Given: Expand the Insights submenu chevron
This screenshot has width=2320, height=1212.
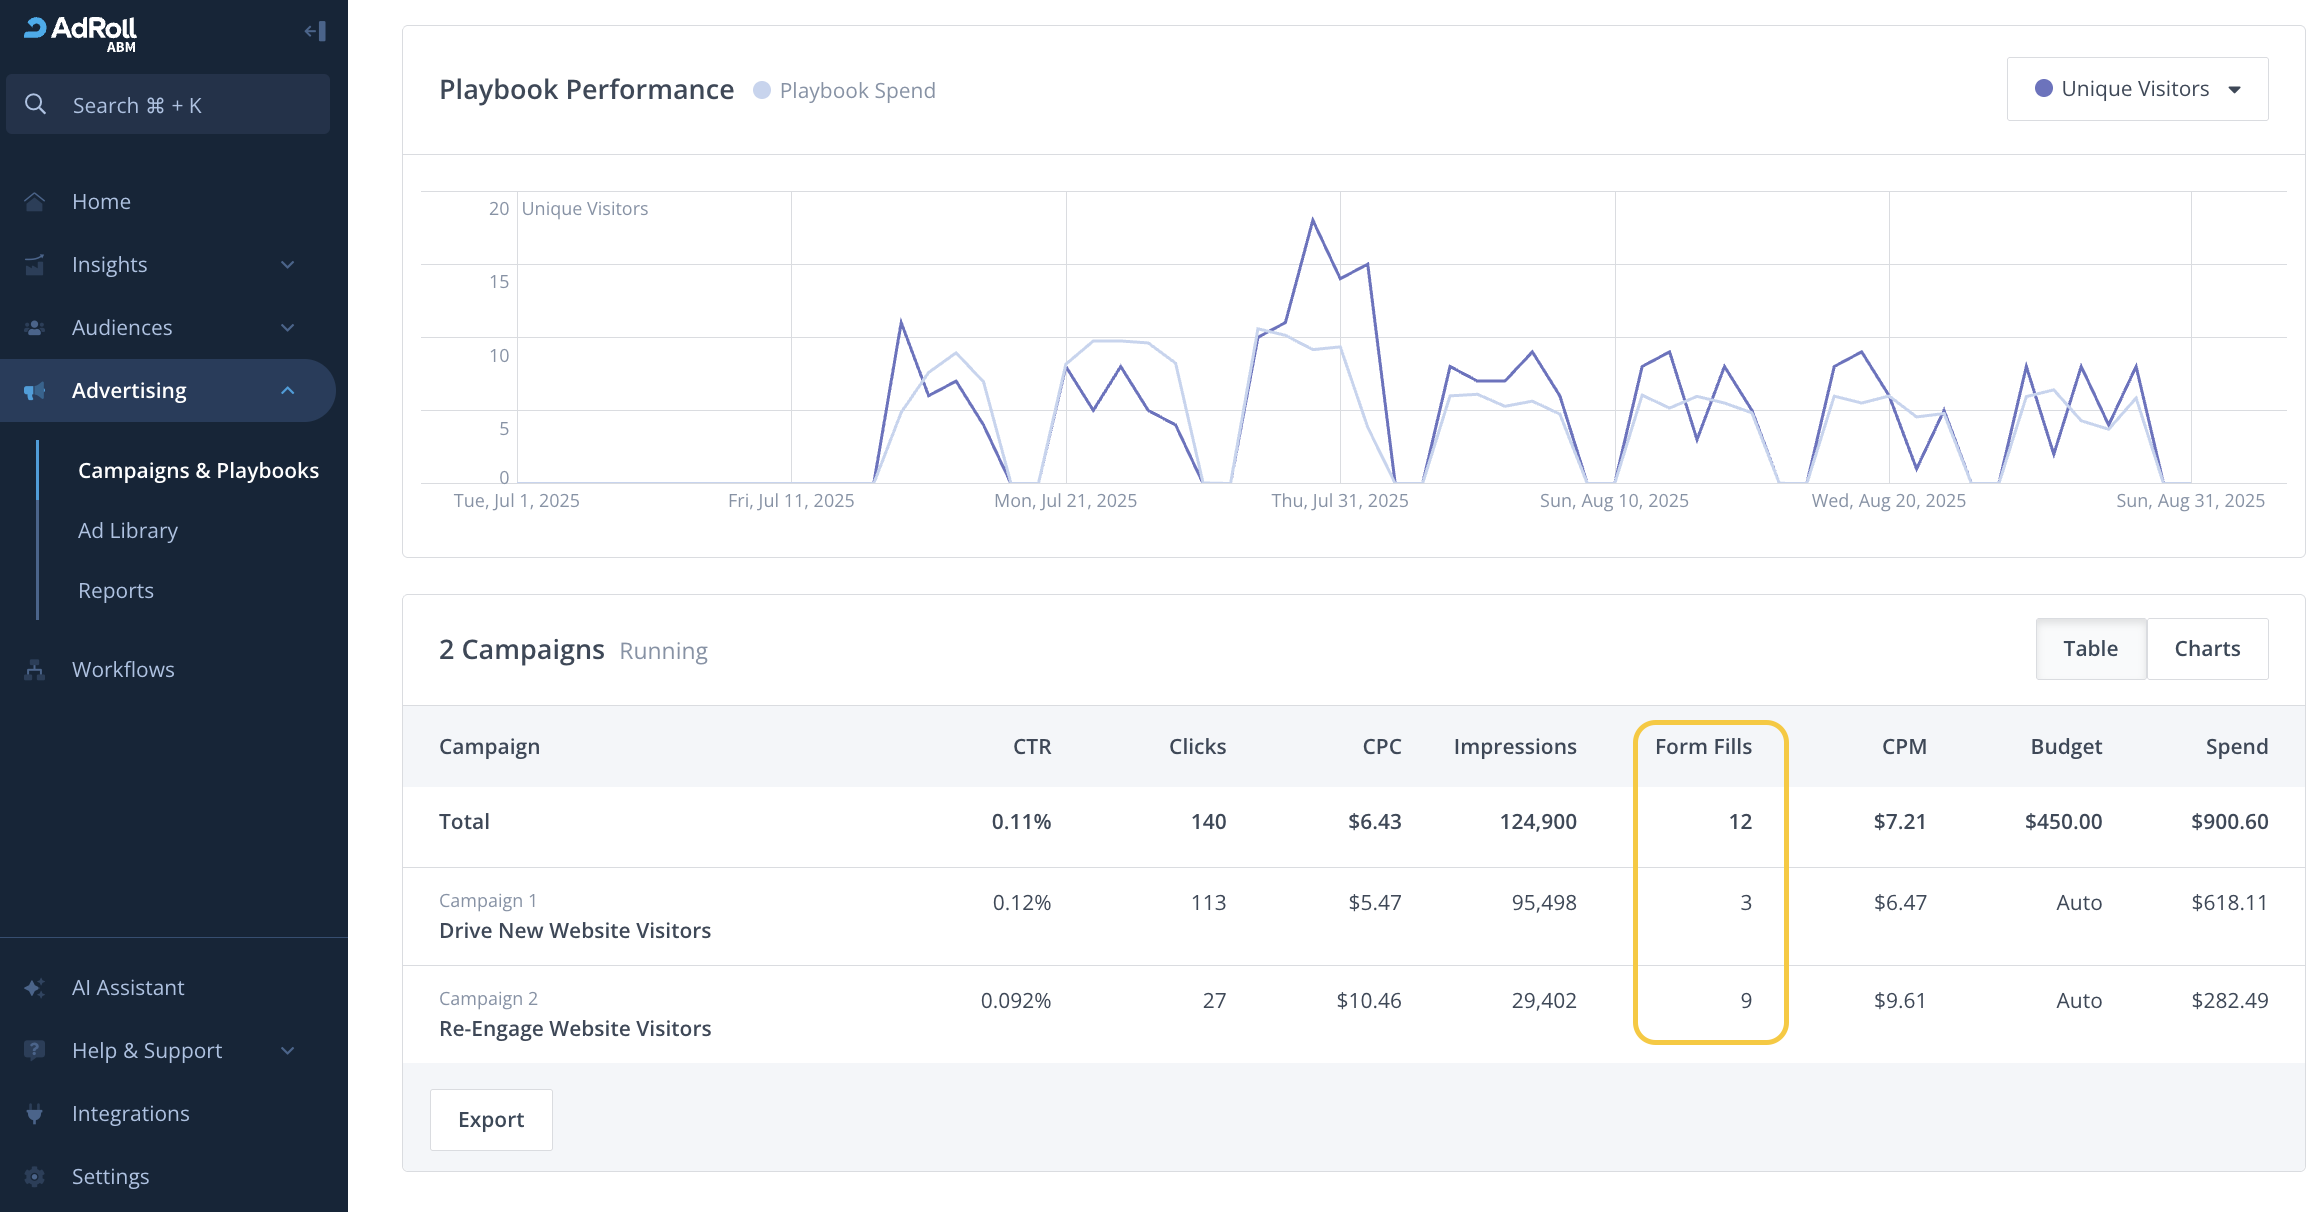Looking at the screenshot, I should tap(288, 265).
